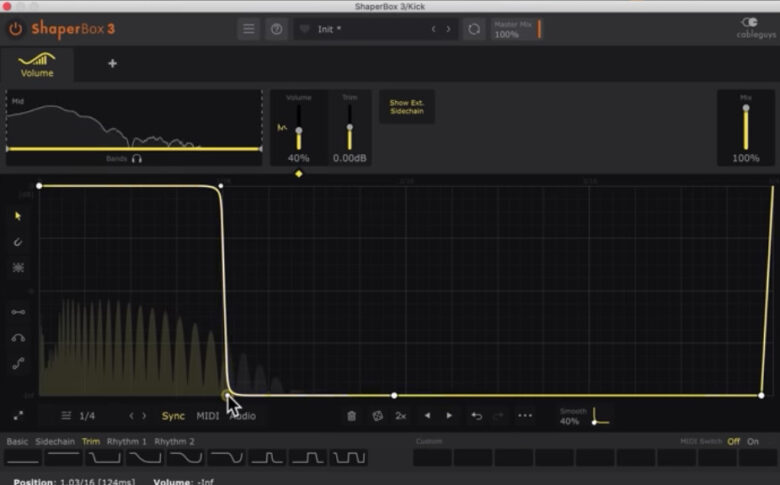Set MIDI Switch to Off
Image resolution: width=780 pixels, height=485 pixels.
point(733,441)
